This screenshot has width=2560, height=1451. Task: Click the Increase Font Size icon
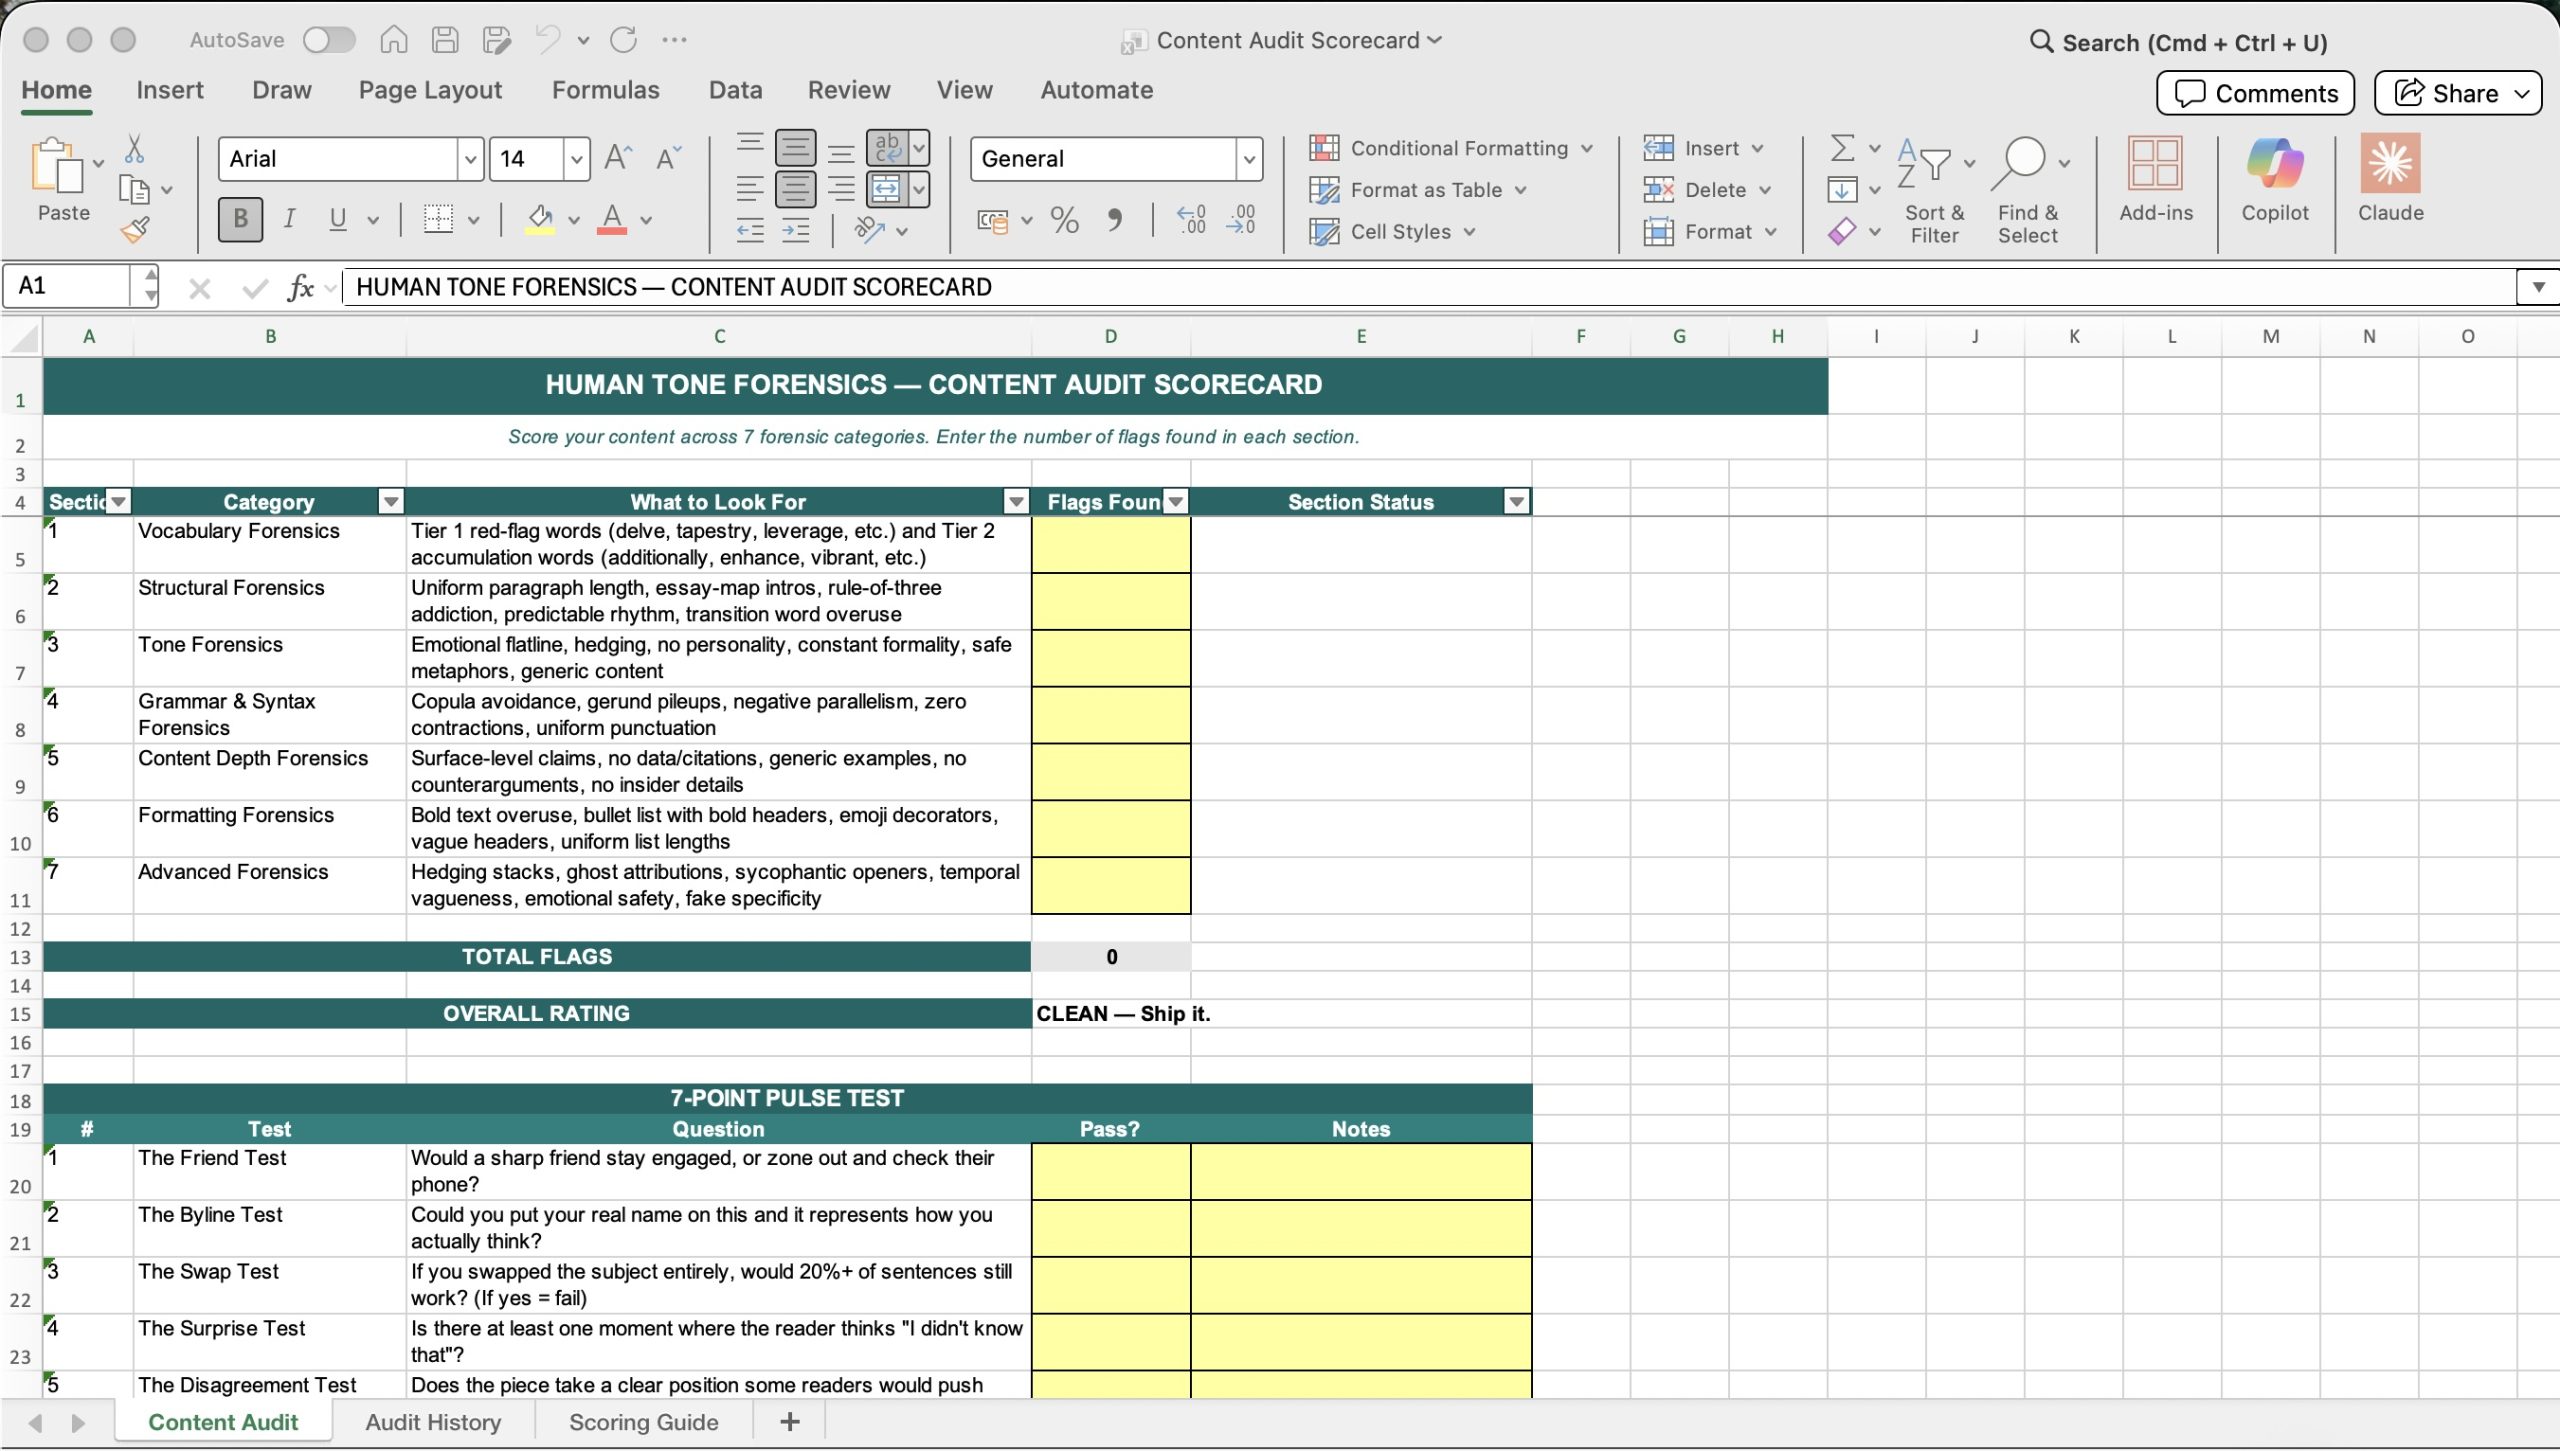pos(618,158)
